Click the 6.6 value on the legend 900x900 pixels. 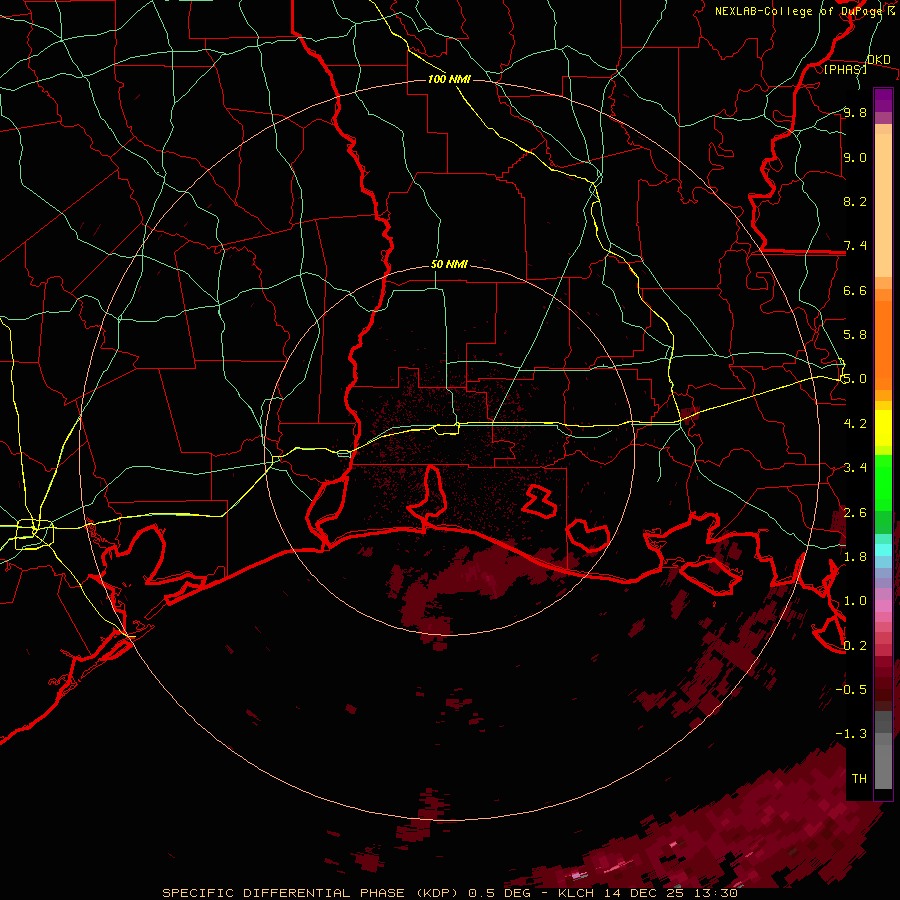[855, 290]
